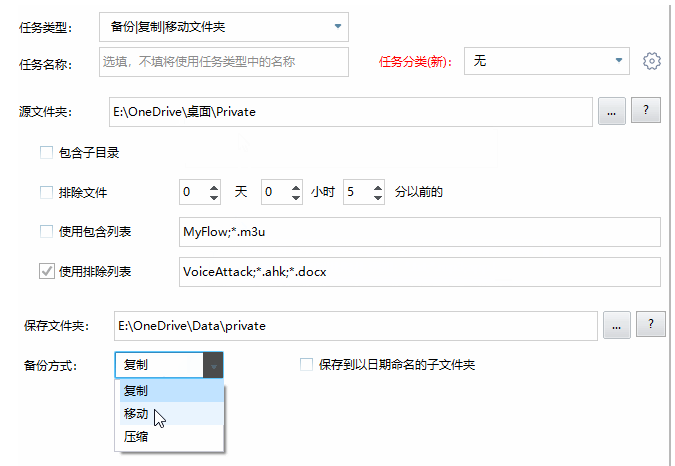Enable the 使用包含列表 checkbox
The height and width of the screenshot is (466, 675).
tap(46, 231)
